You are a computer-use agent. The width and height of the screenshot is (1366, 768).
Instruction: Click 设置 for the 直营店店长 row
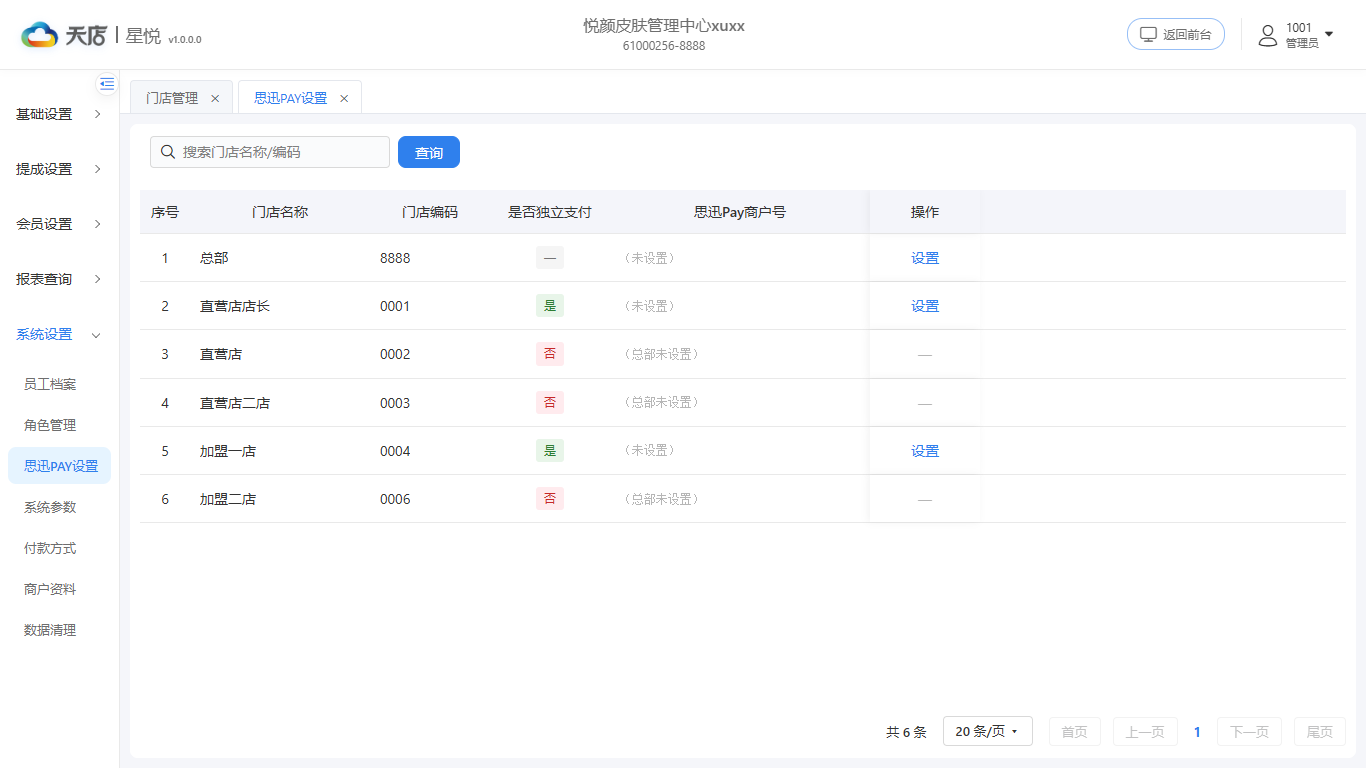tap(925, 306)
